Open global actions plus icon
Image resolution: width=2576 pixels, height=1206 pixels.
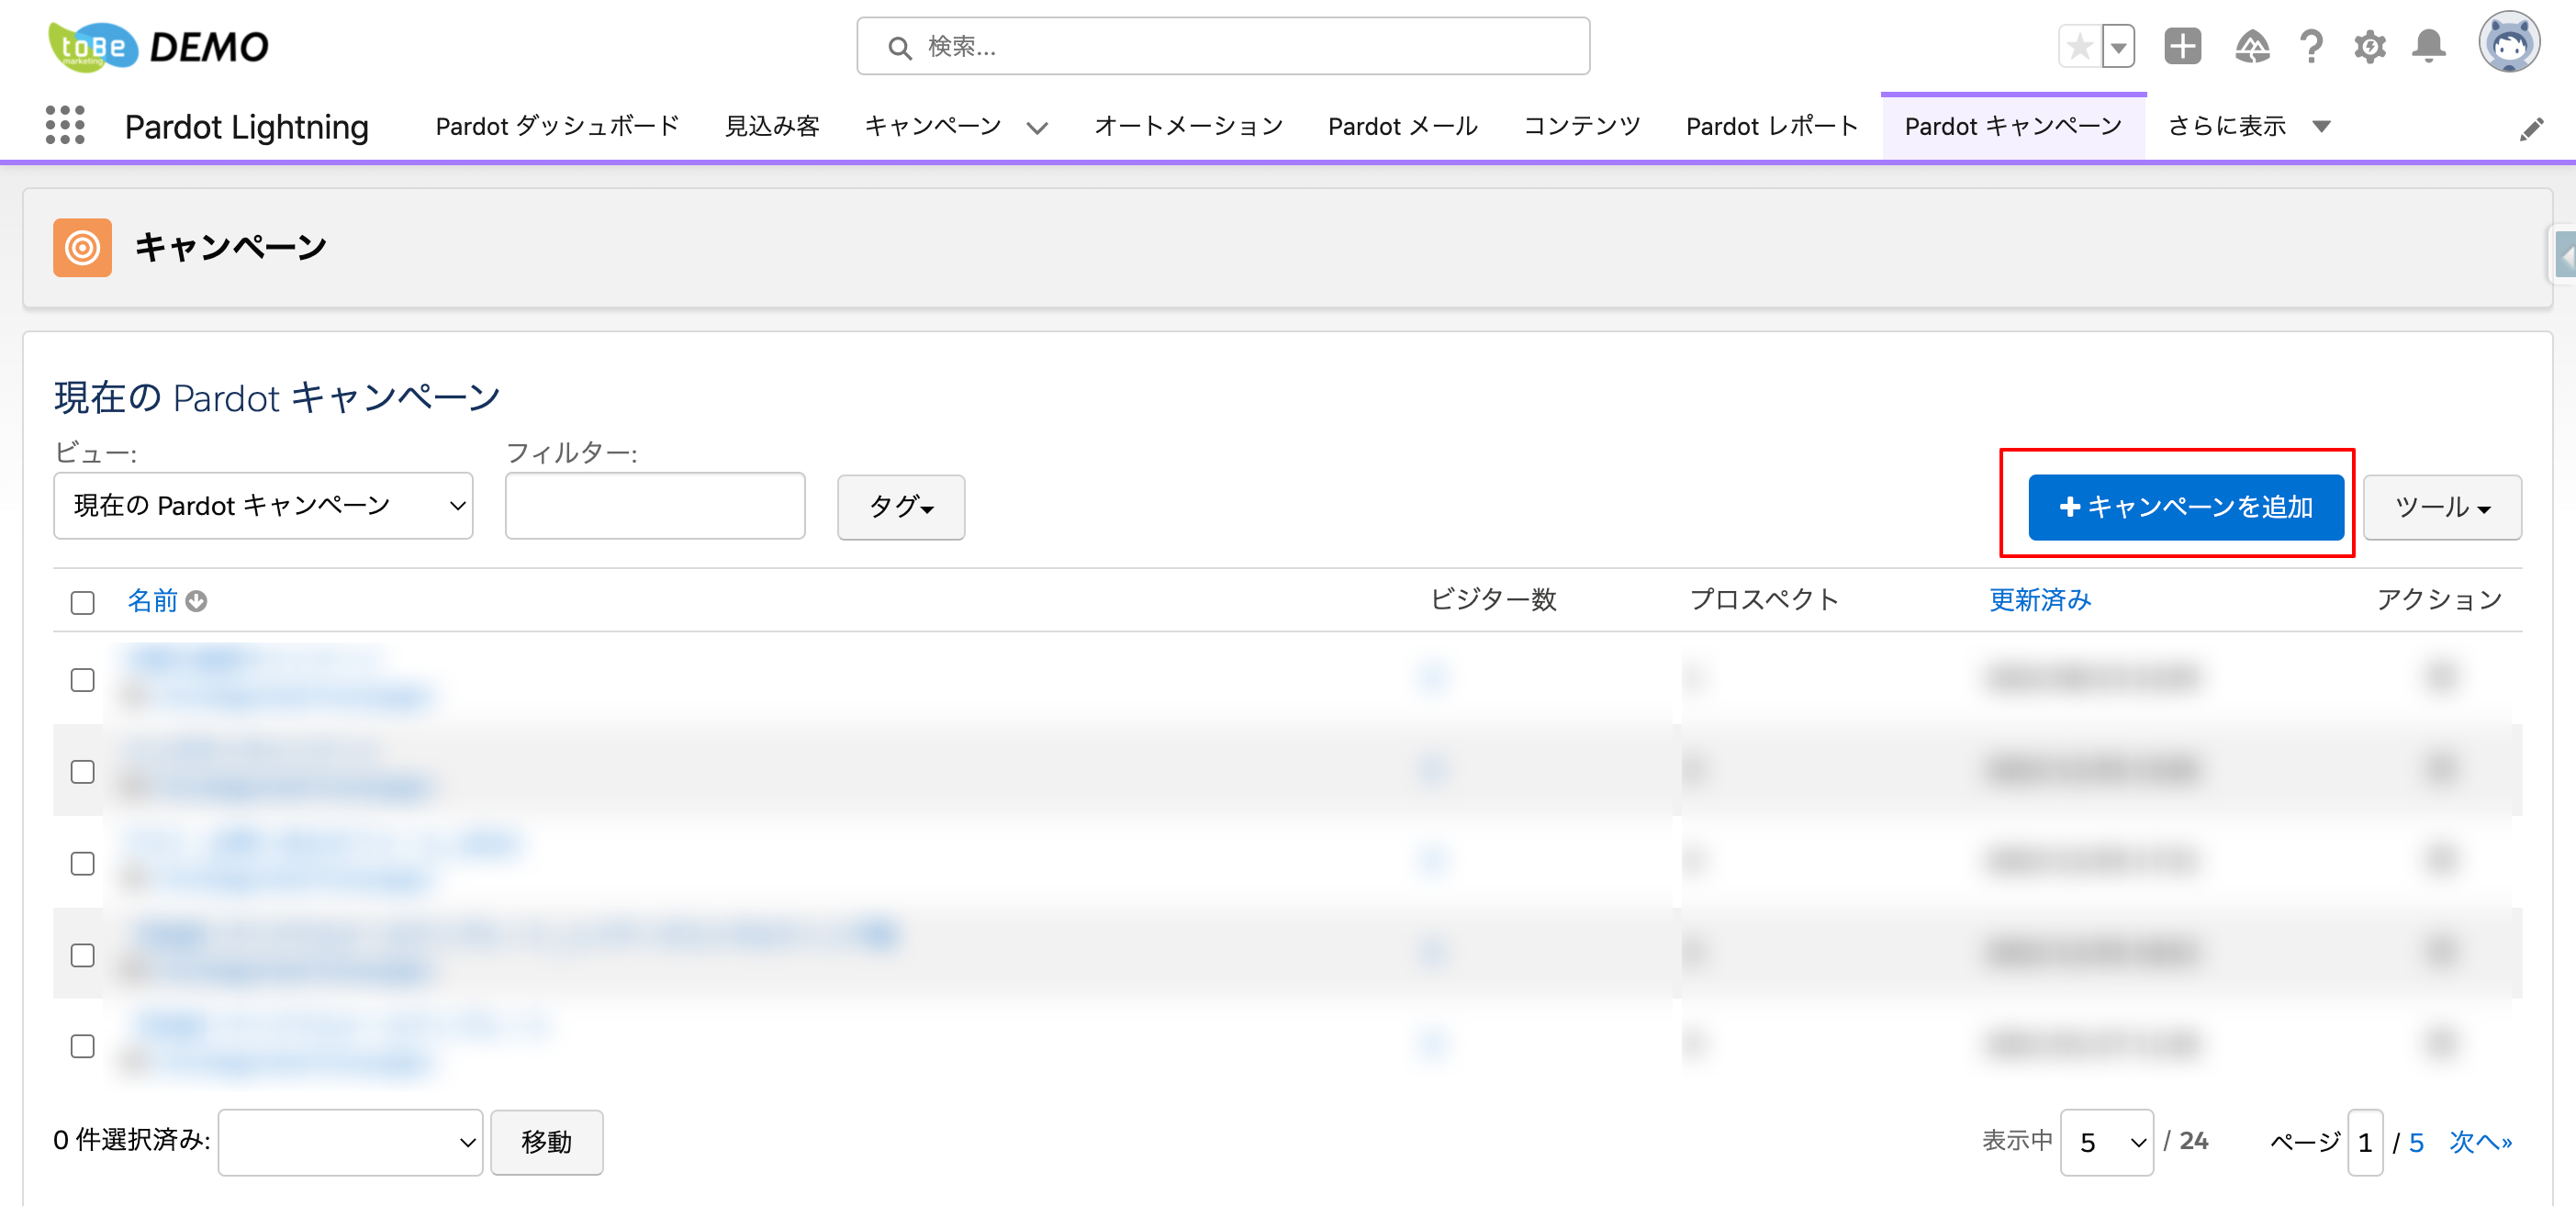click(2182, 46)
